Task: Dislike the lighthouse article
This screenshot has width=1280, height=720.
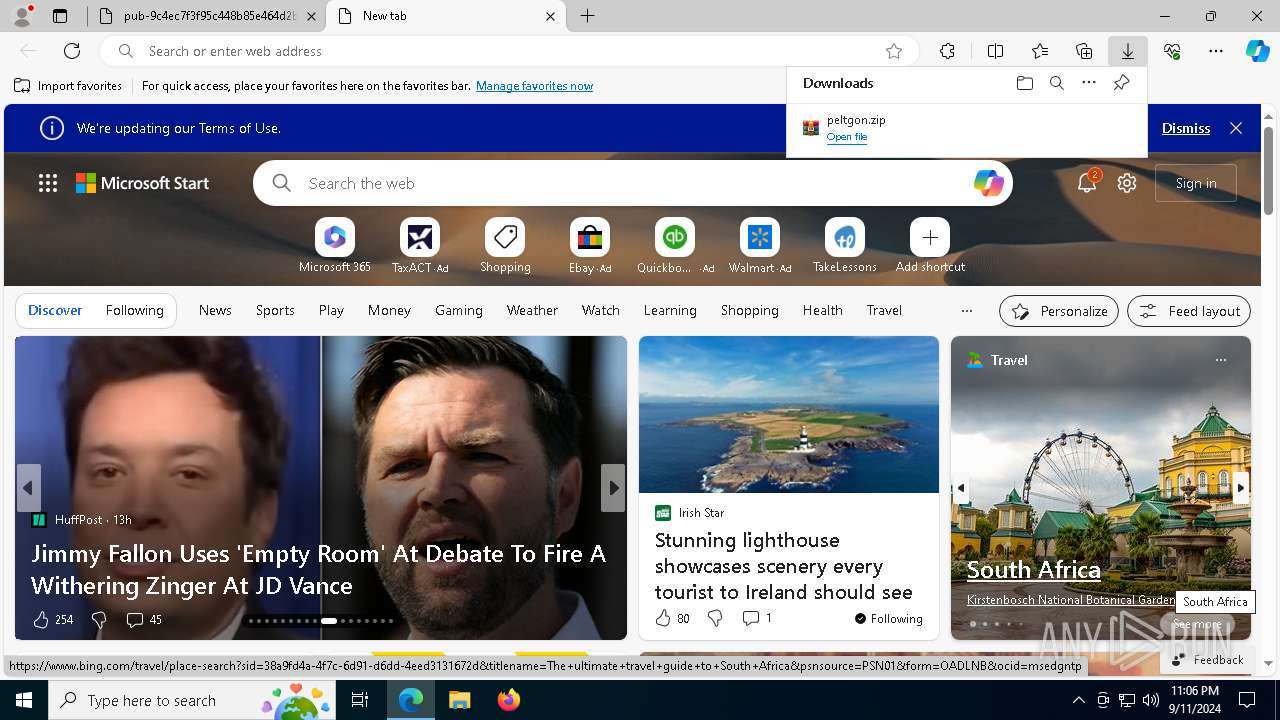Action: (715, 619)
